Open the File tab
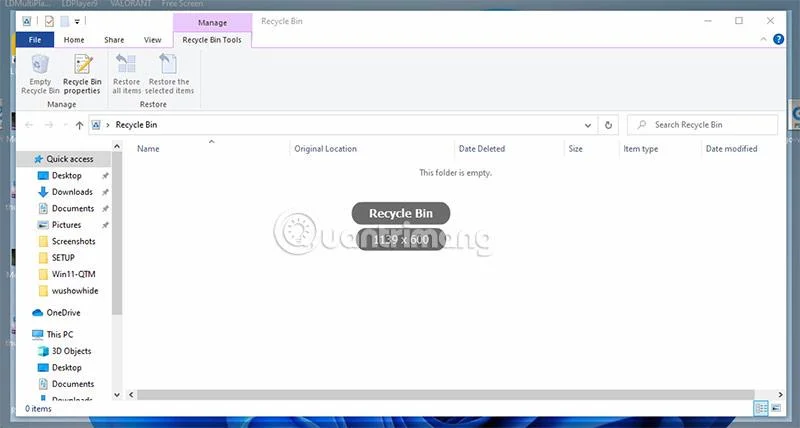 [x=35, y=40]
